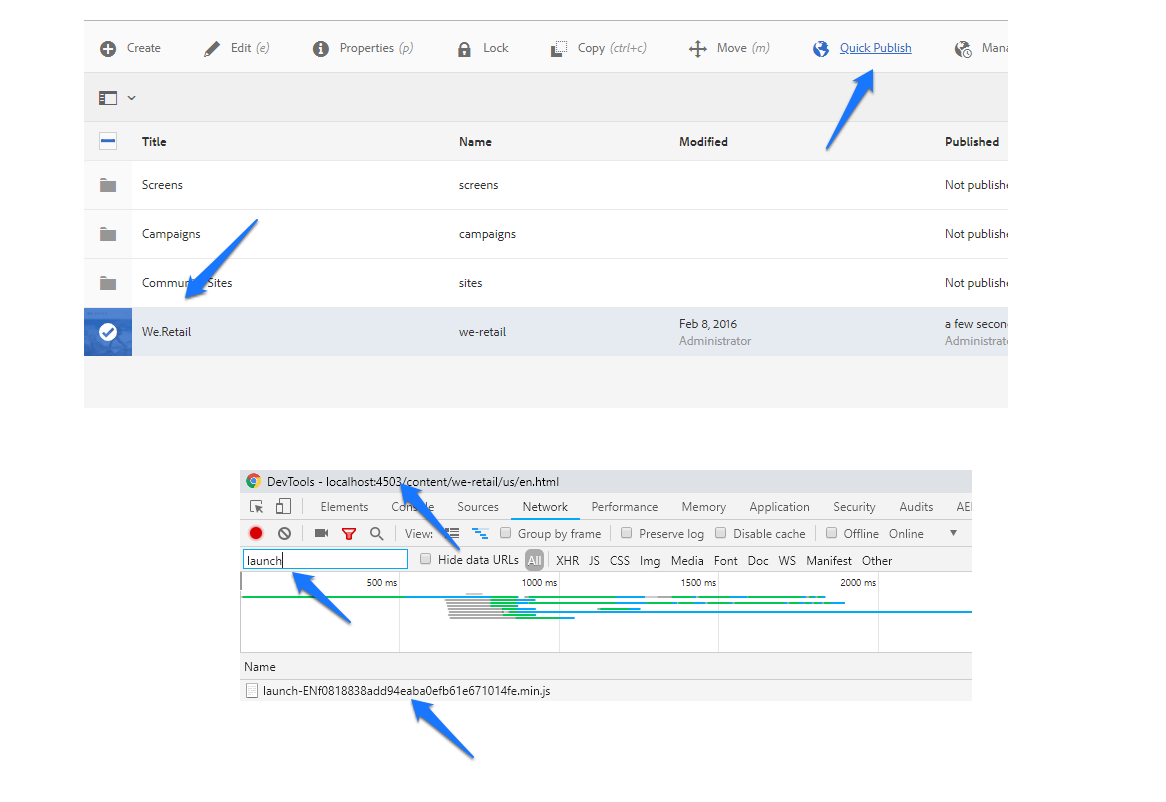Switch to the Performance tab
Viewport: 1166px width, 802px height.
click(624, 507)
